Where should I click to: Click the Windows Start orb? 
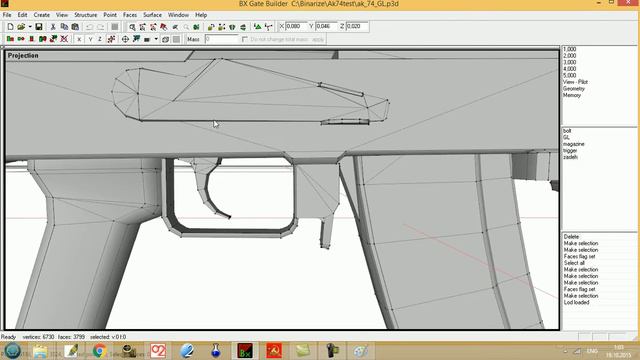[12, 351]
